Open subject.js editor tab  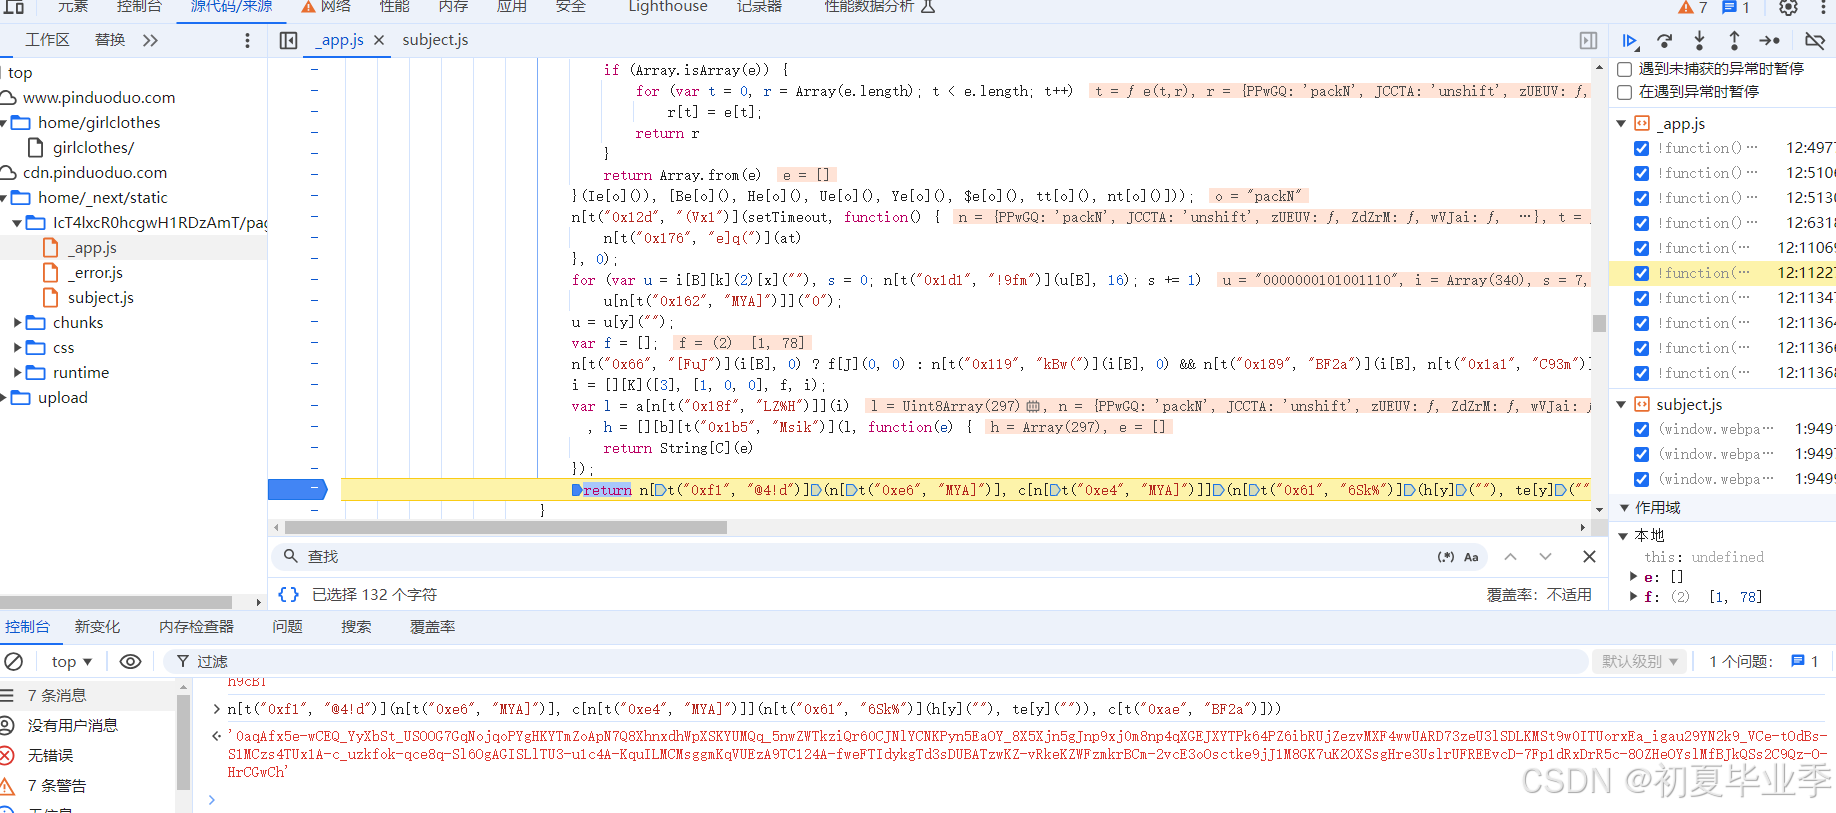tap(435, 40)
